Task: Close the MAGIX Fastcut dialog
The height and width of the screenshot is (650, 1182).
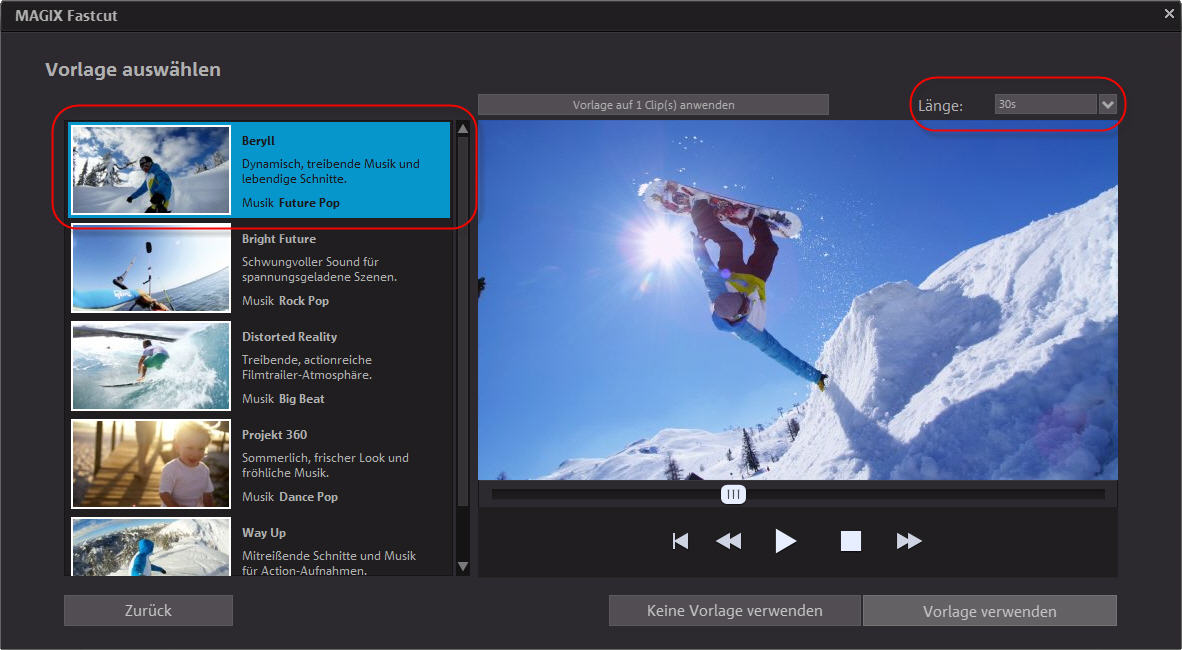Action: [1169, 14]
